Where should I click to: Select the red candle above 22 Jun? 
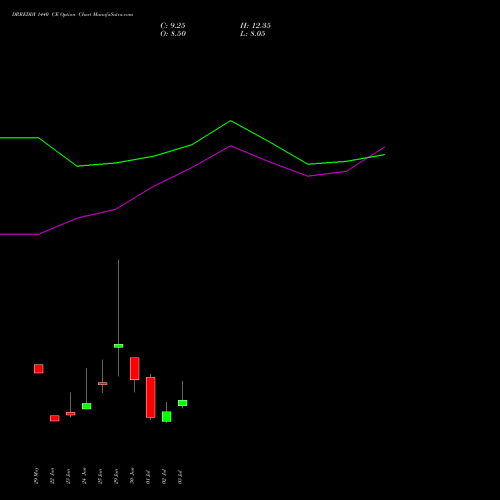coord(55,418)
